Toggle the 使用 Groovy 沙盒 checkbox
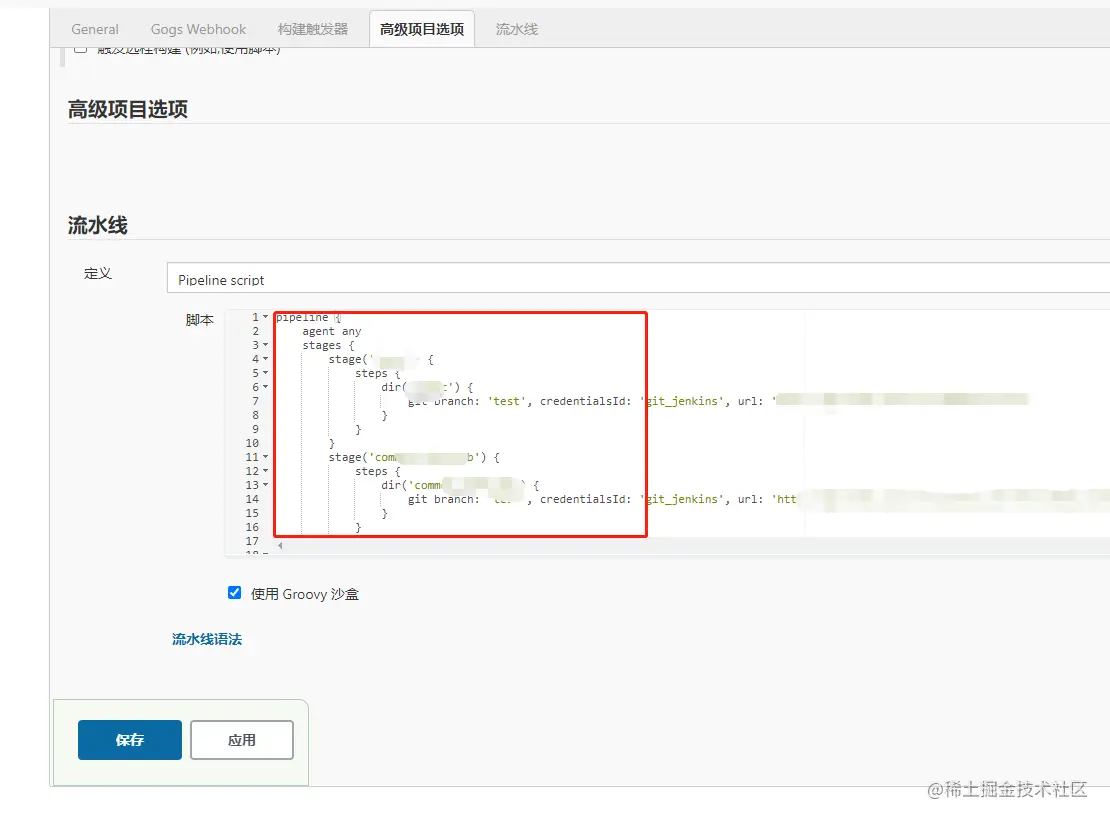Viewport: 1110px width, 822px height. [234, 593]
